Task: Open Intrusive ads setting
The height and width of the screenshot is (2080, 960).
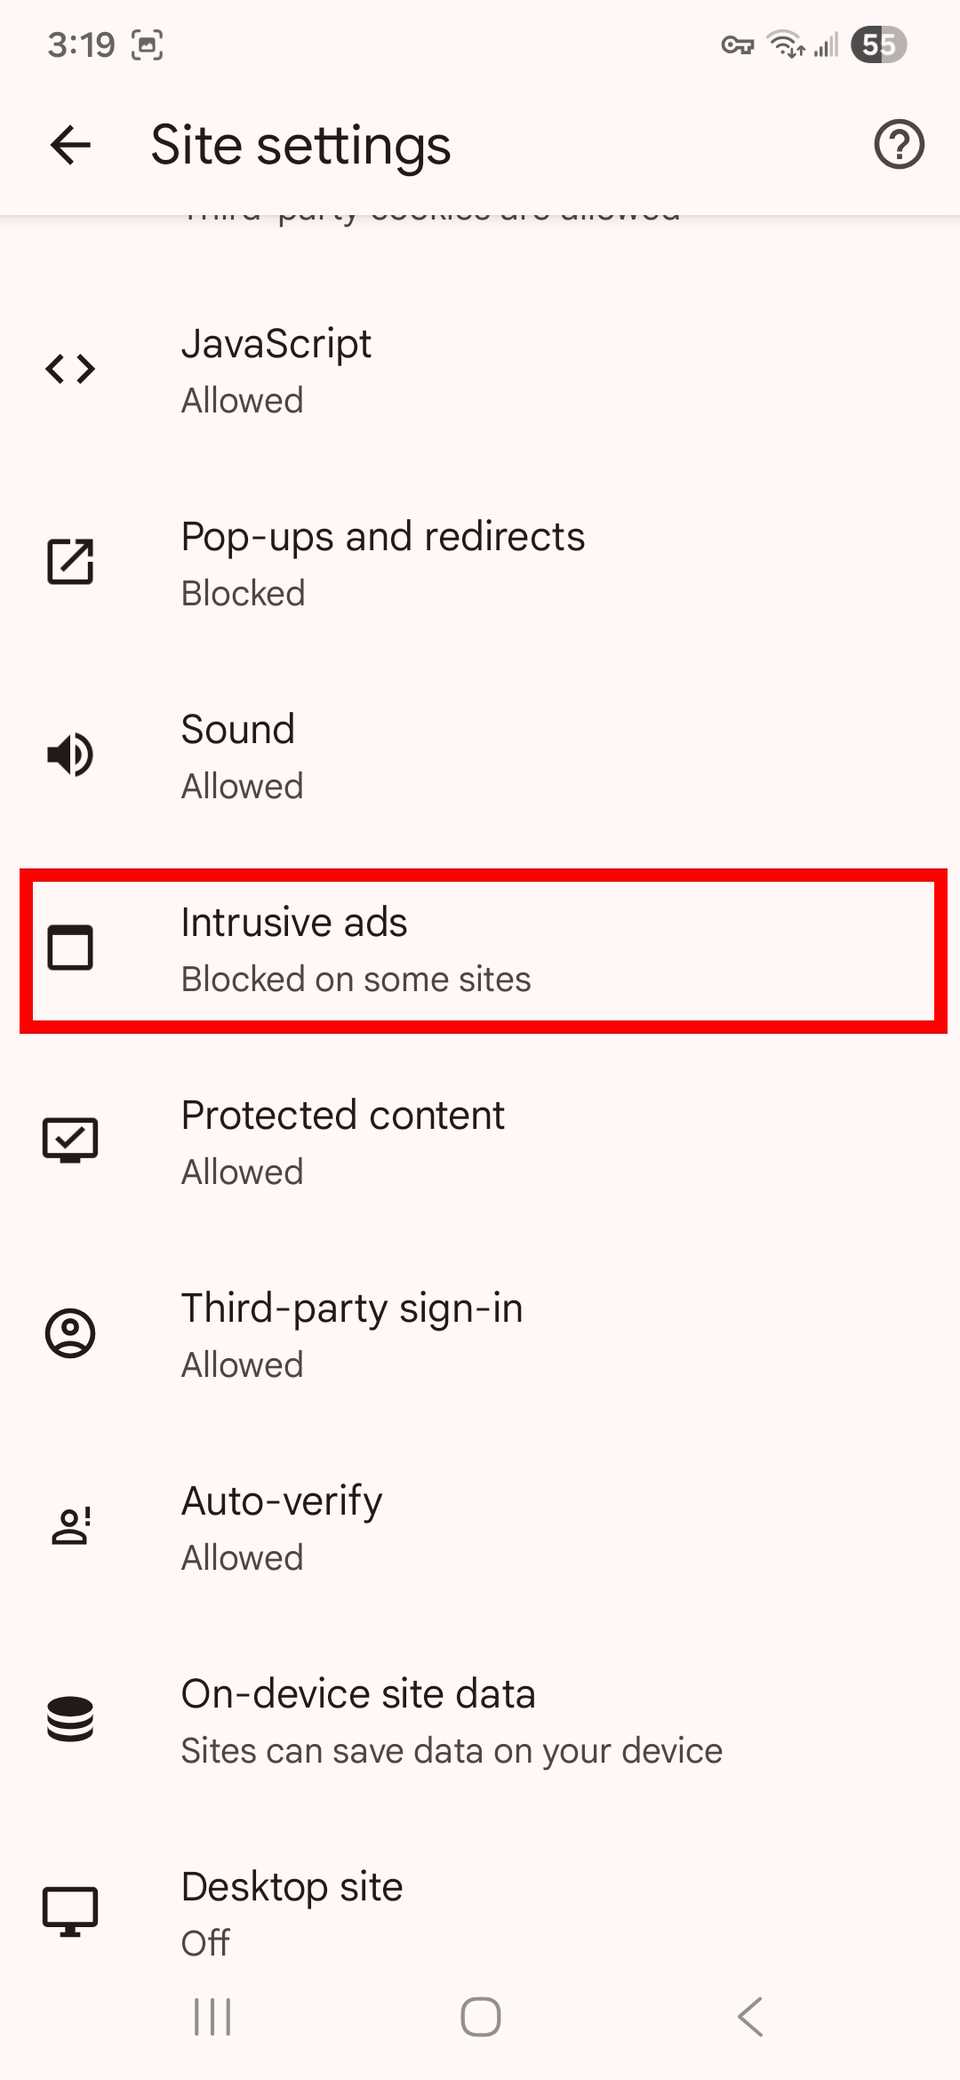Action: pos(480,950)
